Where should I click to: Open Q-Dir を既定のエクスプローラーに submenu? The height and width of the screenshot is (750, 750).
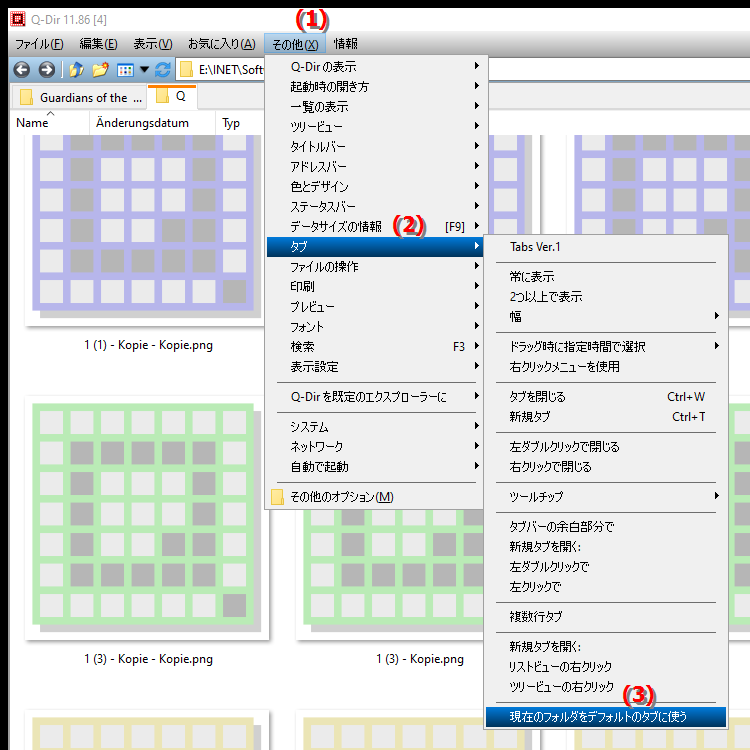pos(375,397)
